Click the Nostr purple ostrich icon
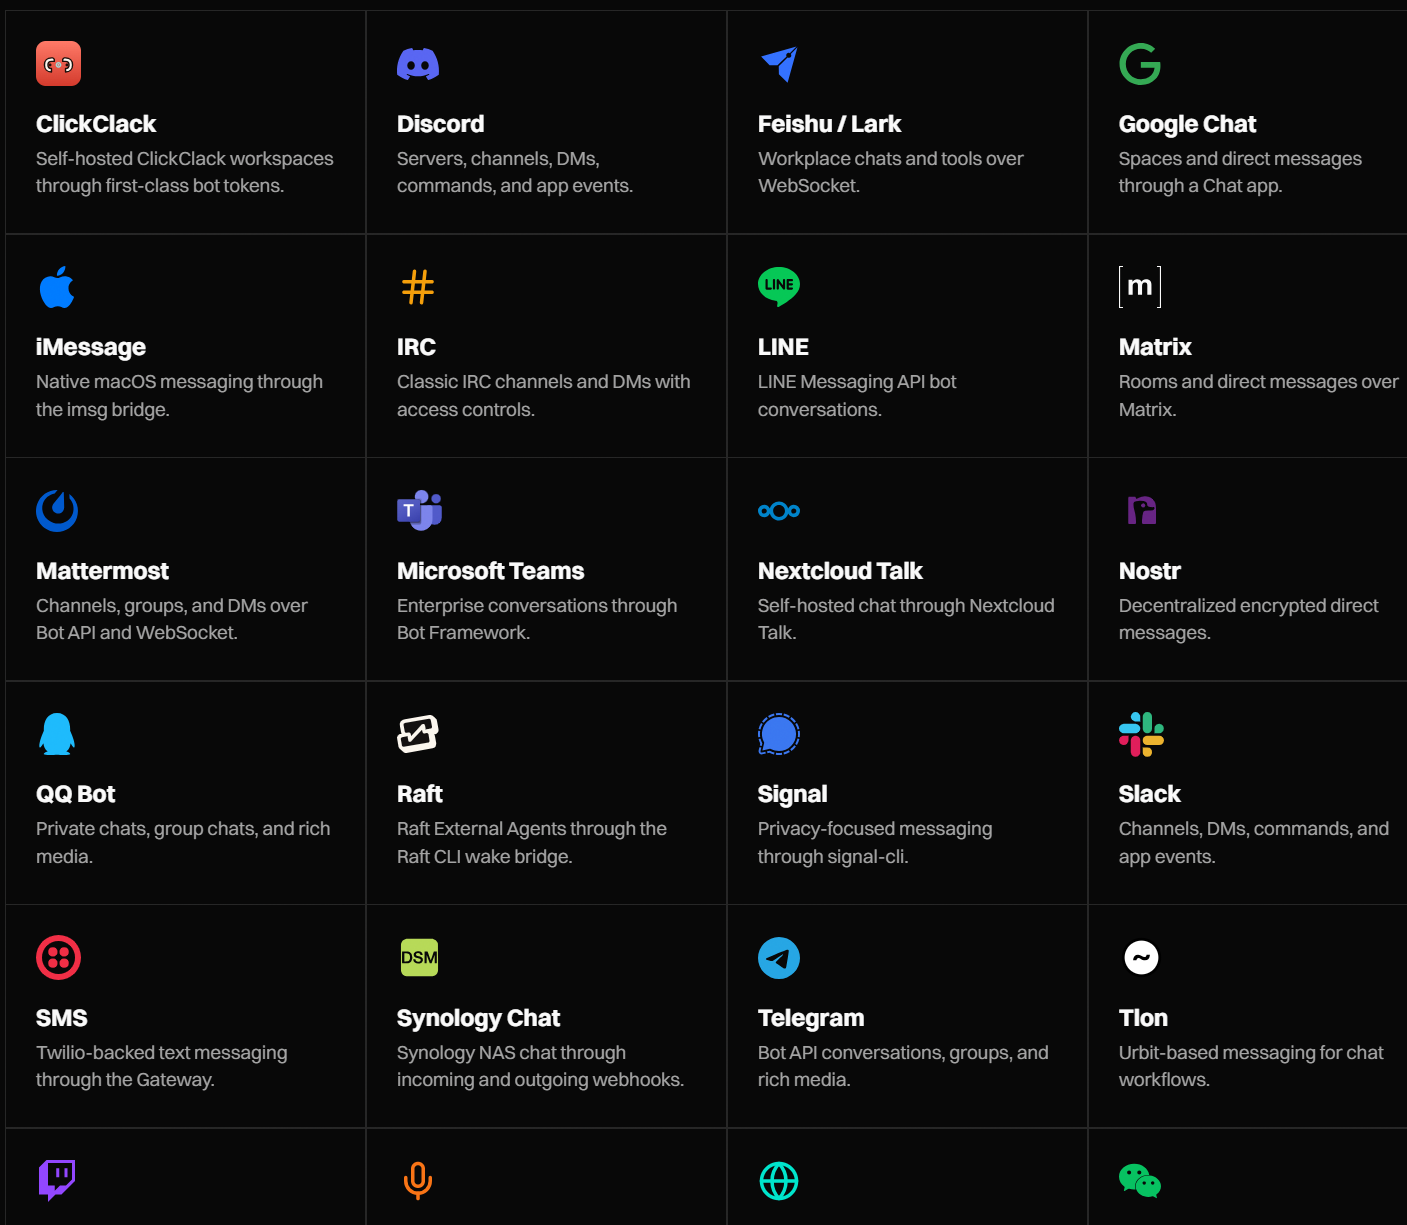 coord(1141,510)
